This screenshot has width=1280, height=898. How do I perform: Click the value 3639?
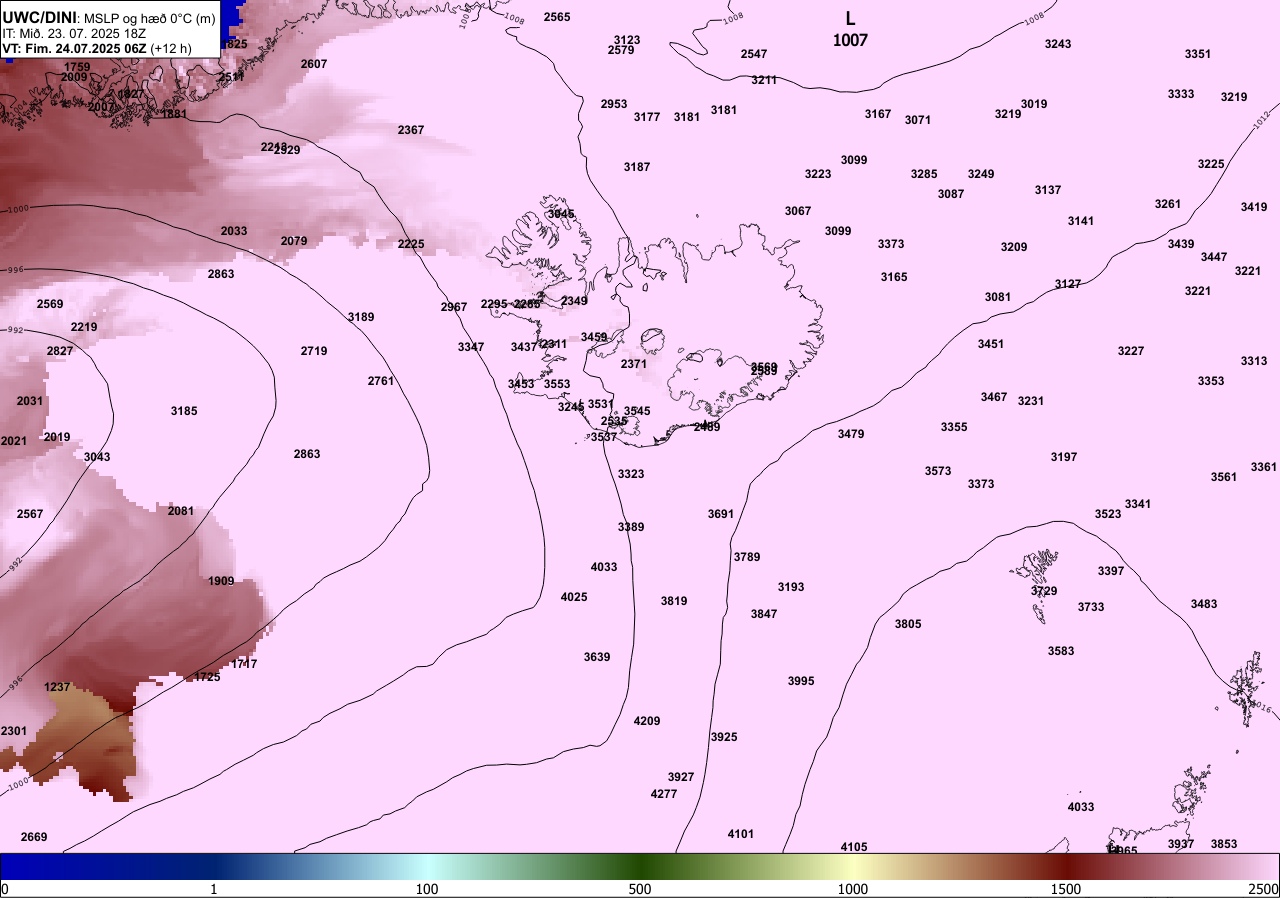point(597,657)
